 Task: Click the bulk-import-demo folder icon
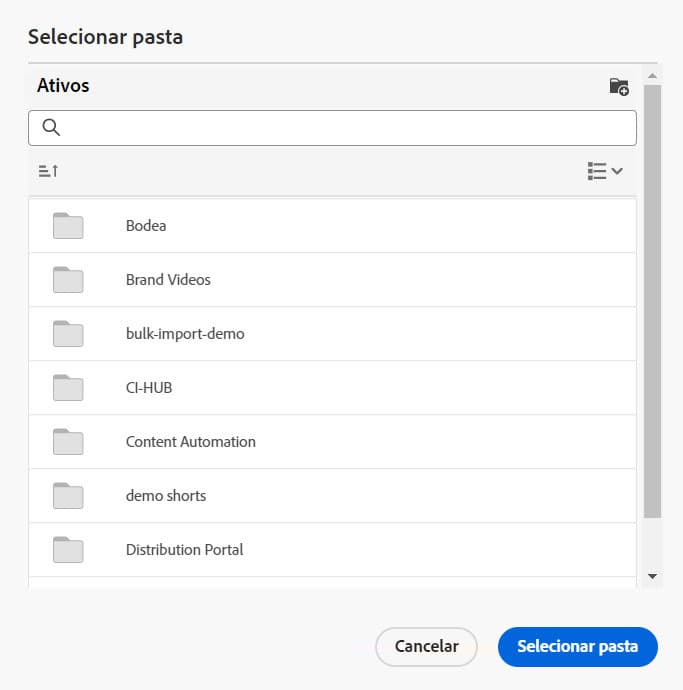click(x=68, y=334)
